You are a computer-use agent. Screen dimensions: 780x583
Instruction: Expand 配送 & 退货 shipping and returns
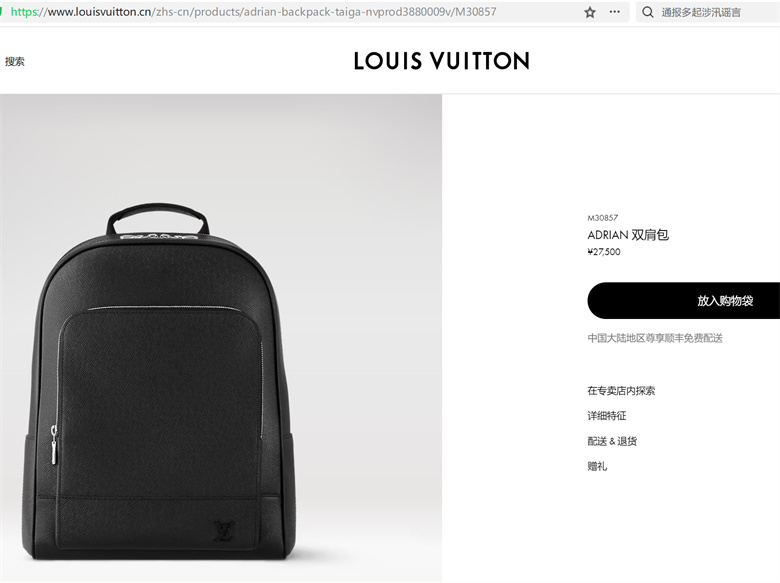click(612, 441)
